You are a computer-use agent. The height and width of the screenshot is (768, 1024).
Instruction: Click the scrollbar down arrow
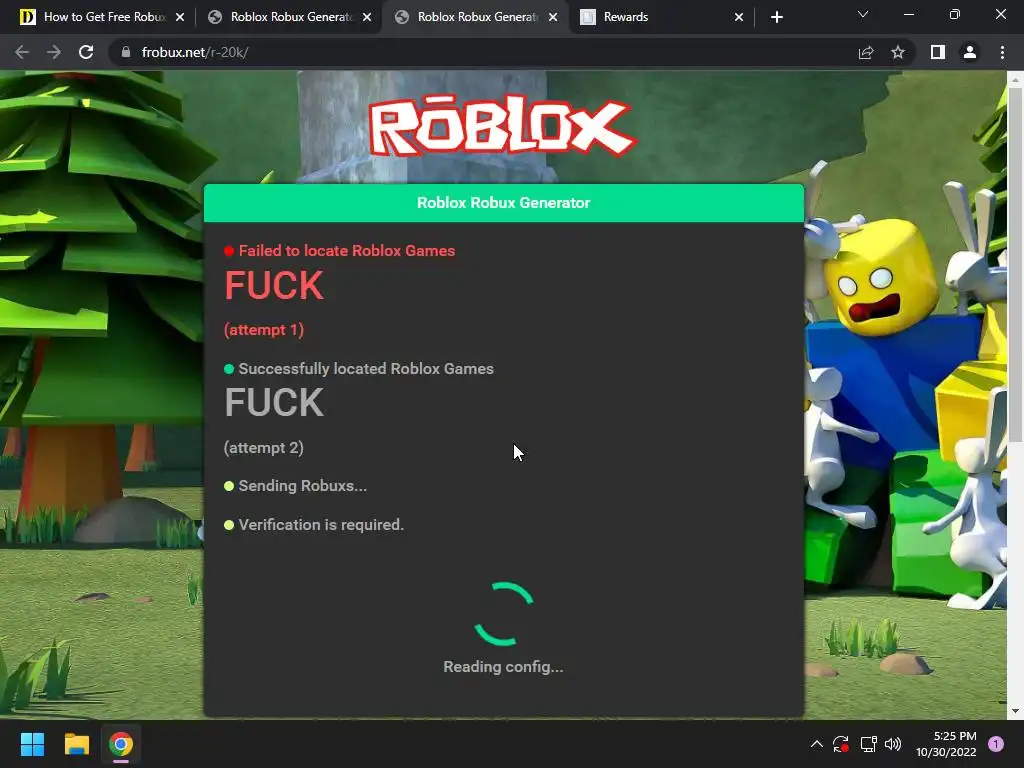[1016, 711]
